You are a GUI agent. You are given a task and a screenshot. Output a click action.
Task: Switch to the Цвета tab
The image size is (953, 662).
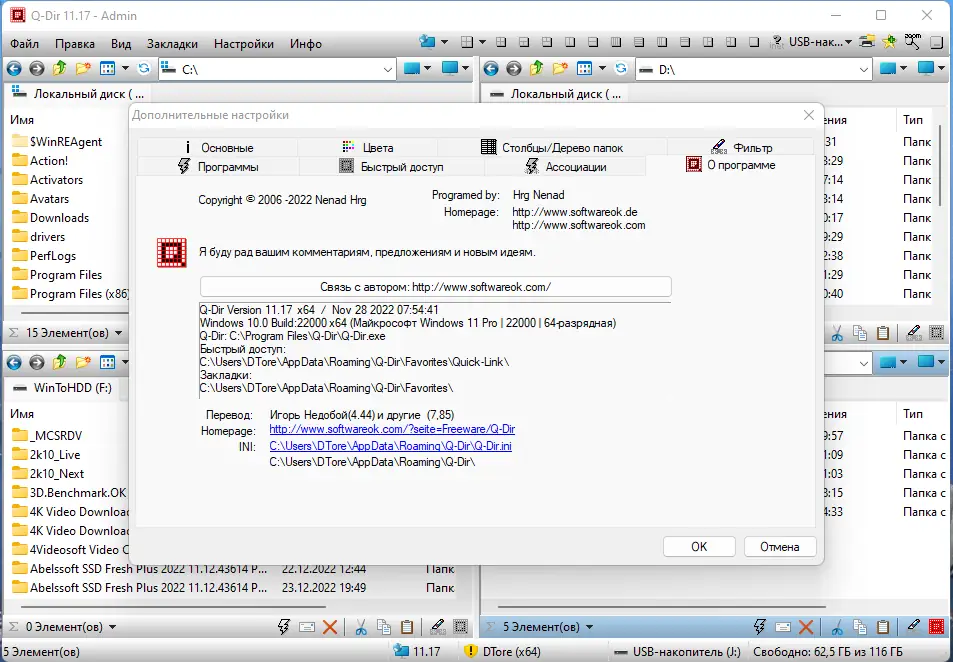(x=367, y=147)
